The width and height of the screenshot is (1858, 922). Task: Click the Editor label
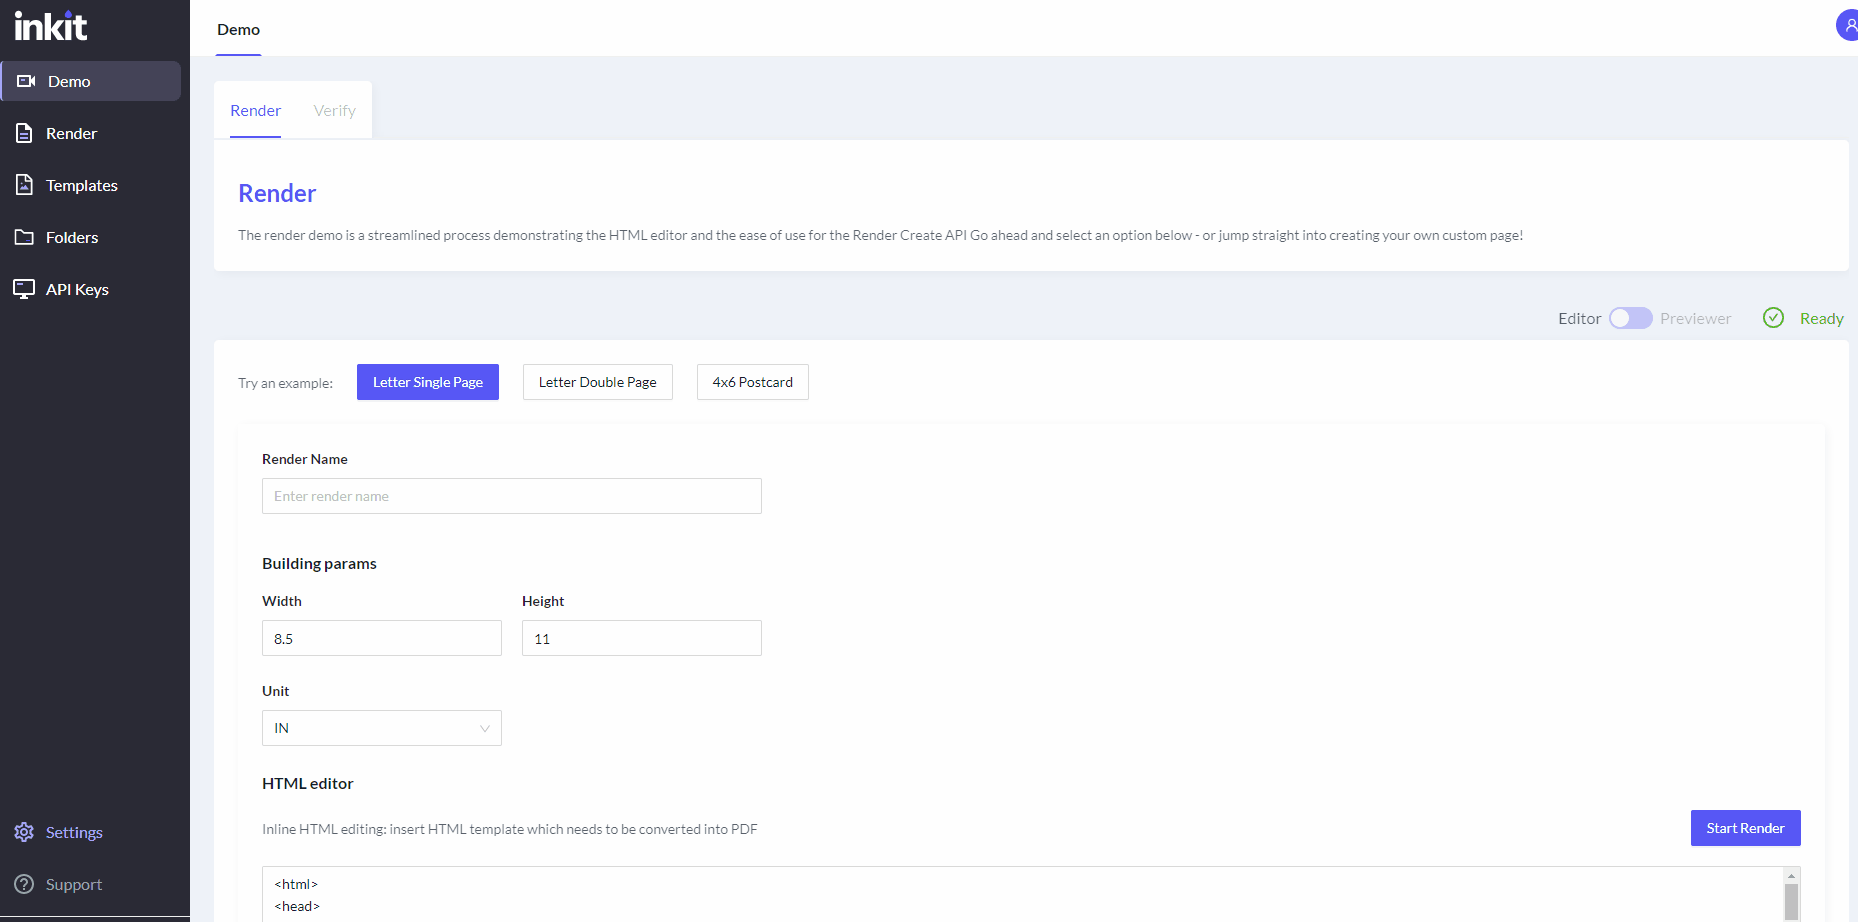(1579, 318)
